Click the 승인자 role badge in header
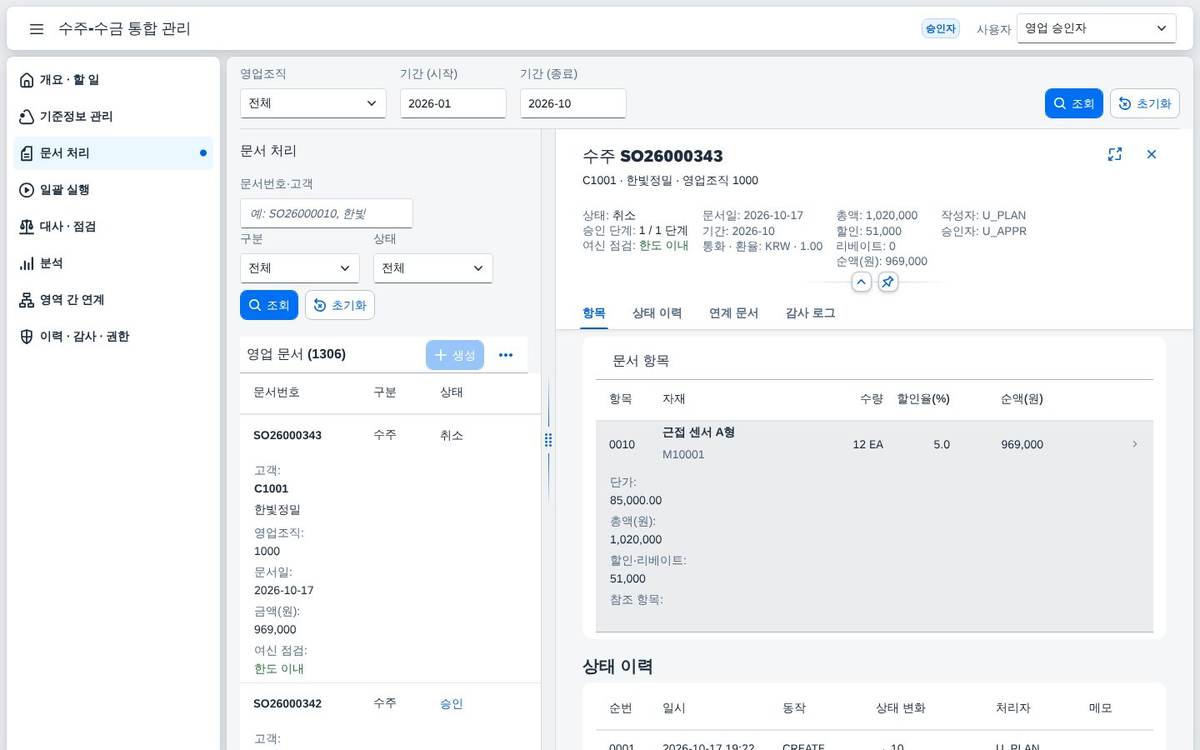Screen dimensions: 1200x750 940,29
